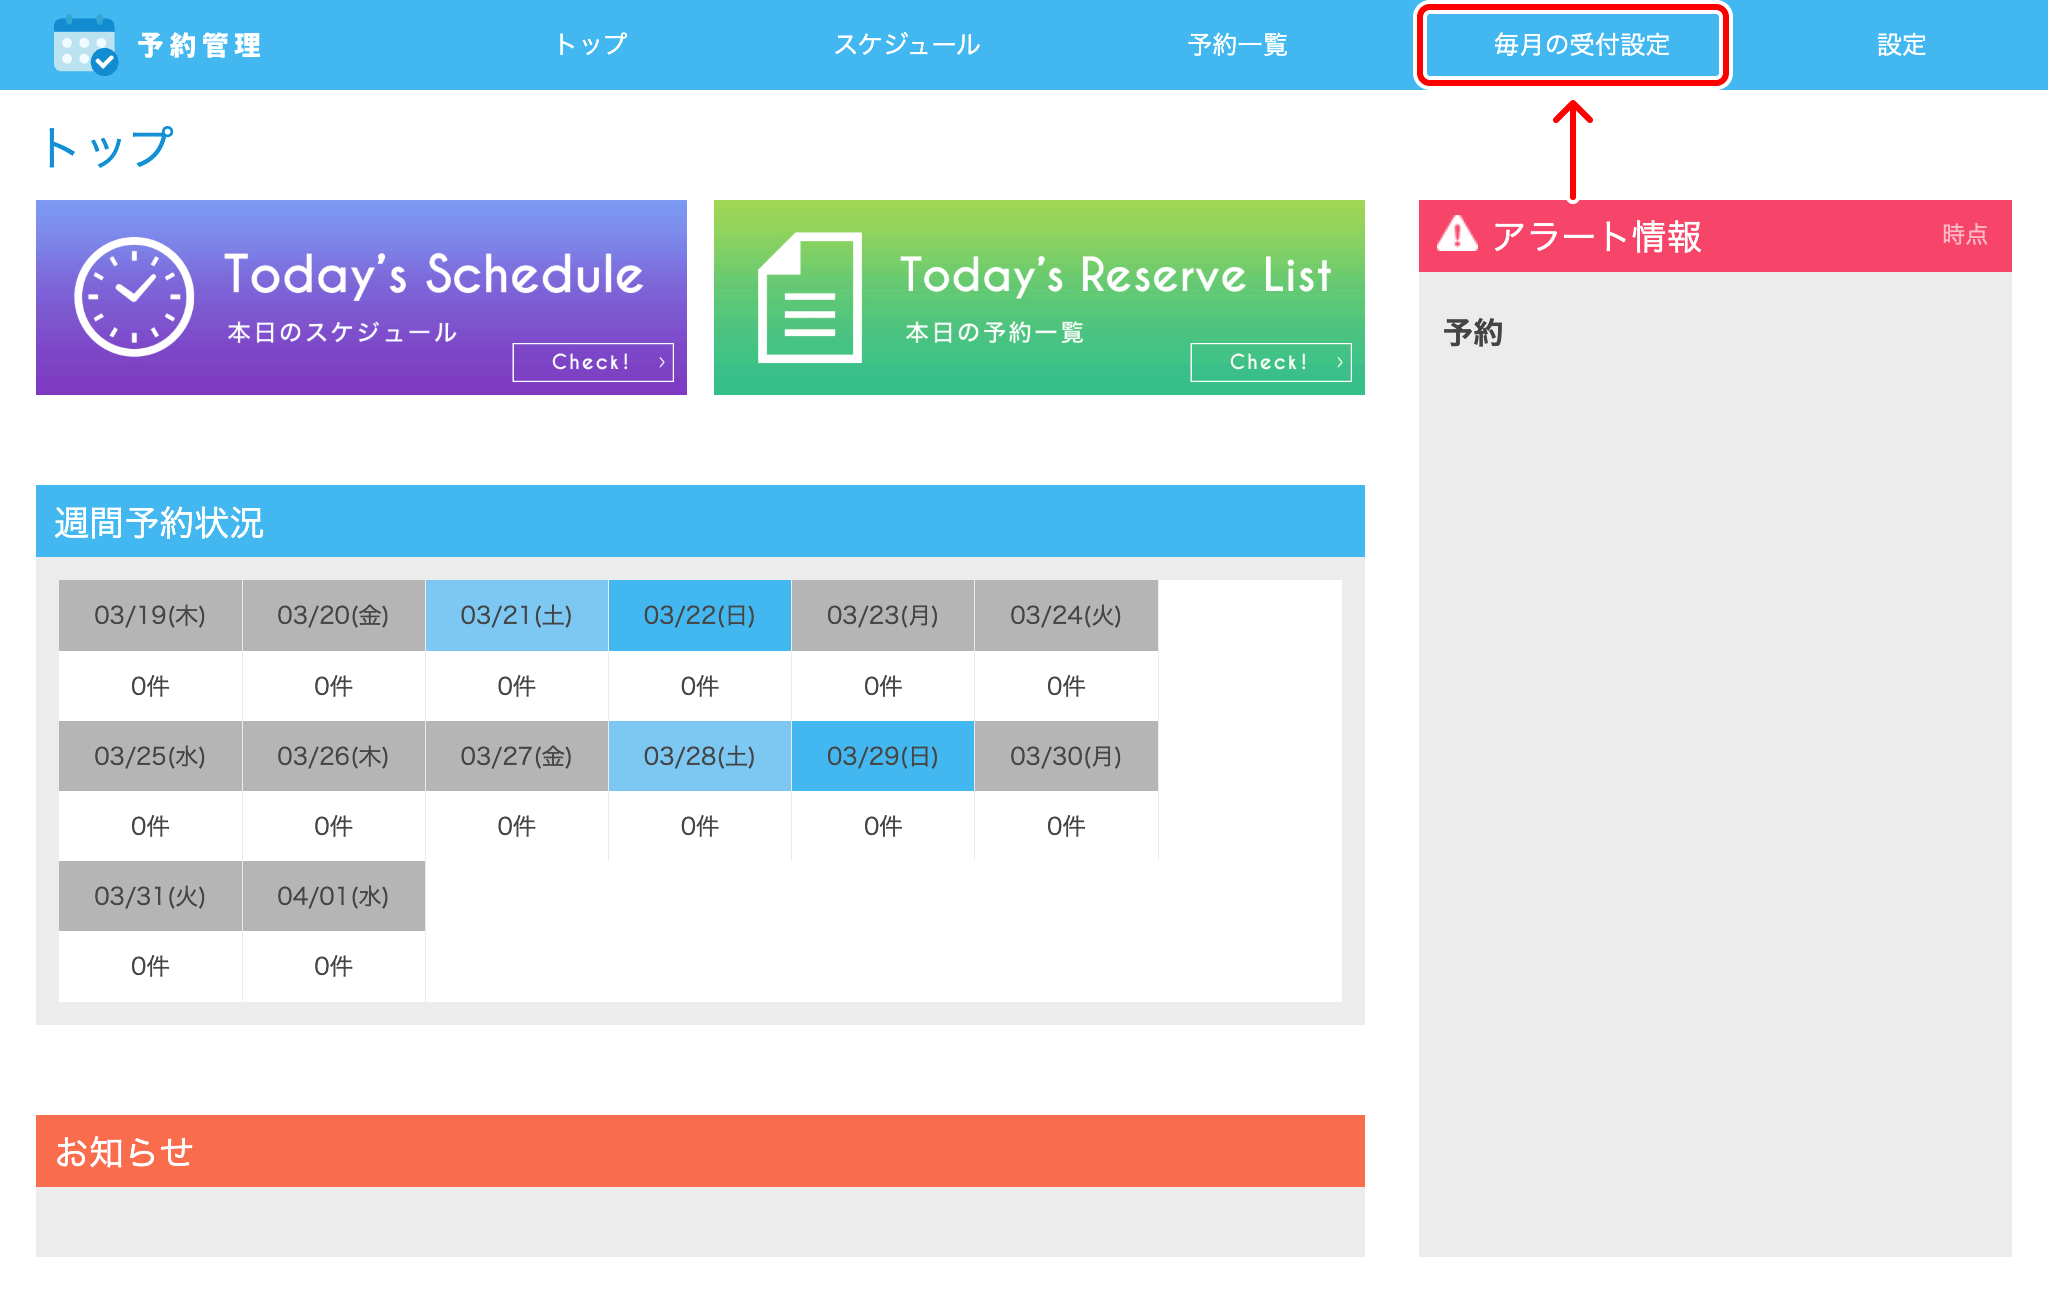
Task: Click the お知らせ section header
Action: click(123, 1151)
